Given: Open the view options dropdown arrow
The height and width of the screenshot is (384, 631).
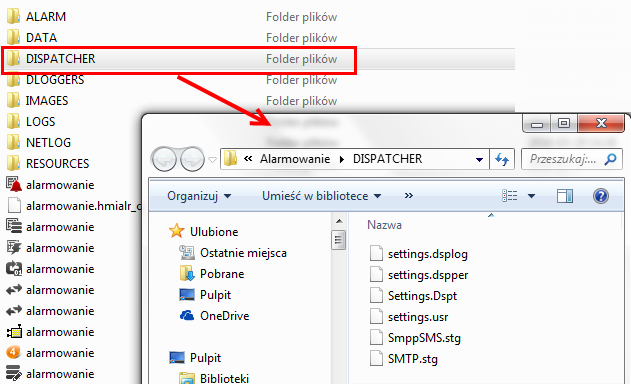Looking at the screenshot, I should point(531,196).
